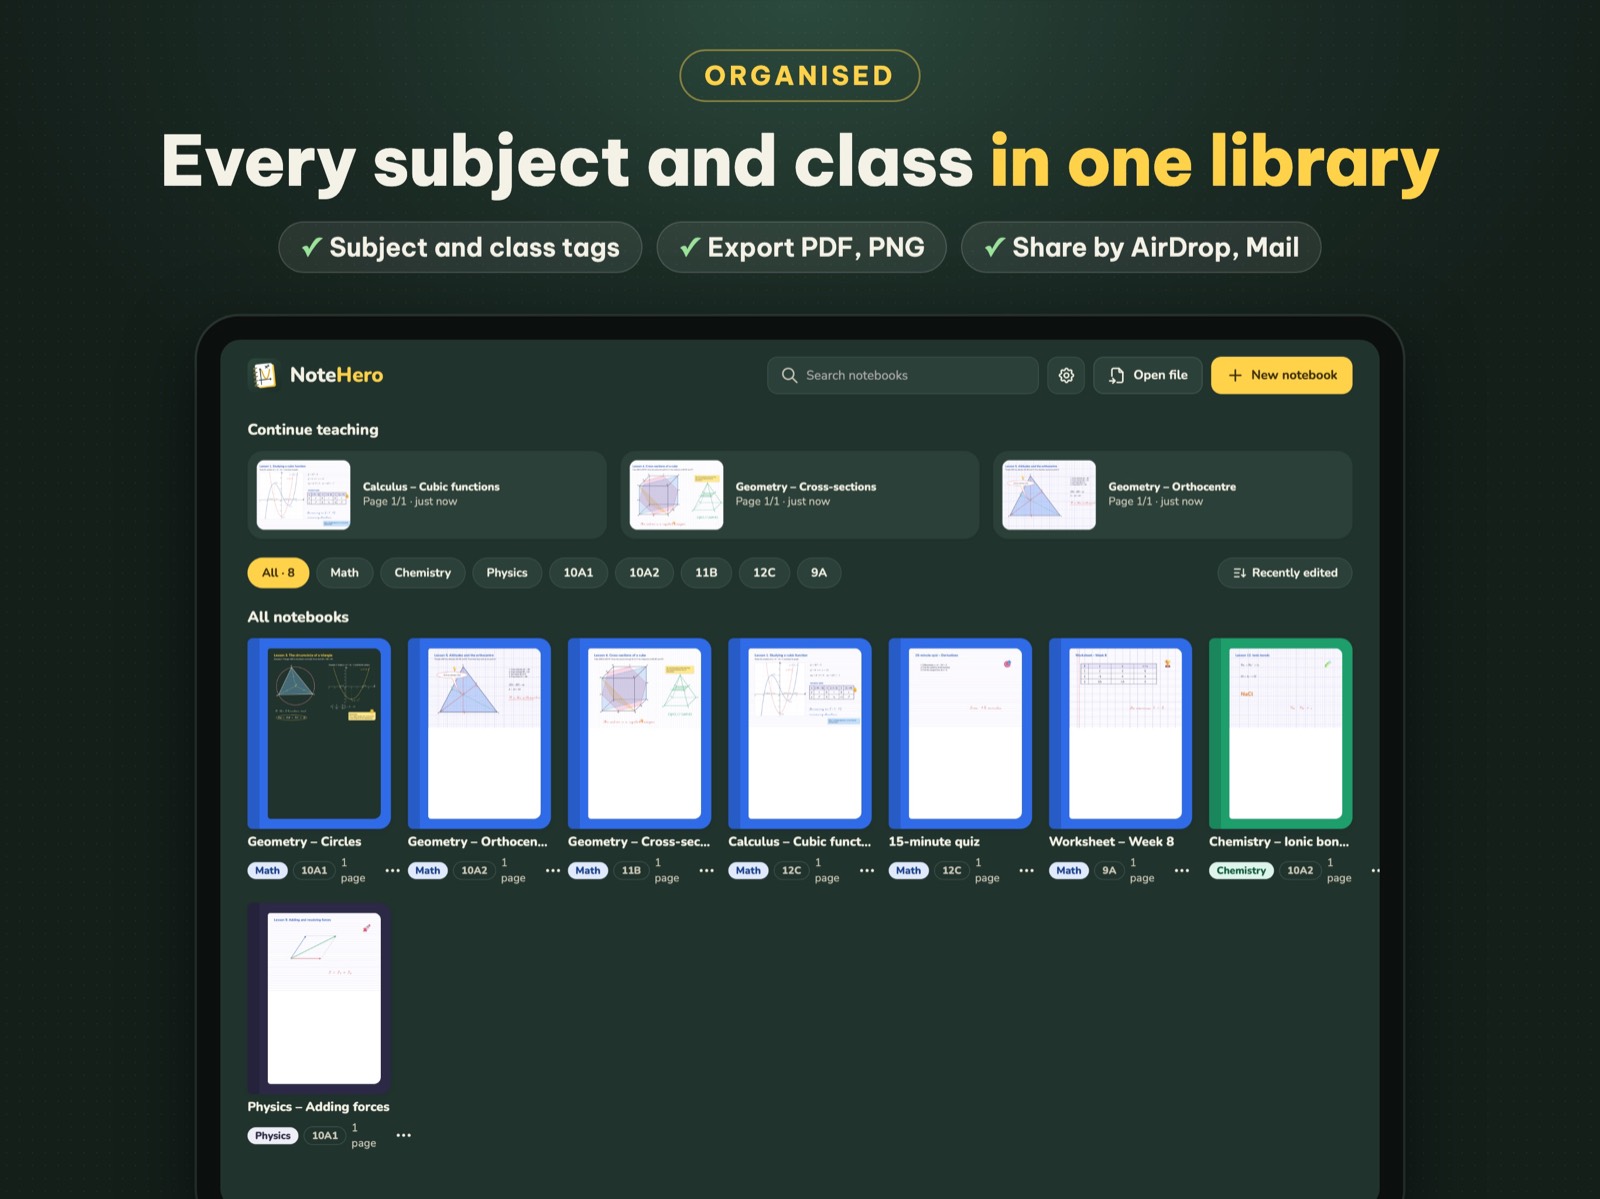This screenshot has width=1600, height=1199.
Task: Click 'Continue teaching' heading
Action: [x=313, y=430]
